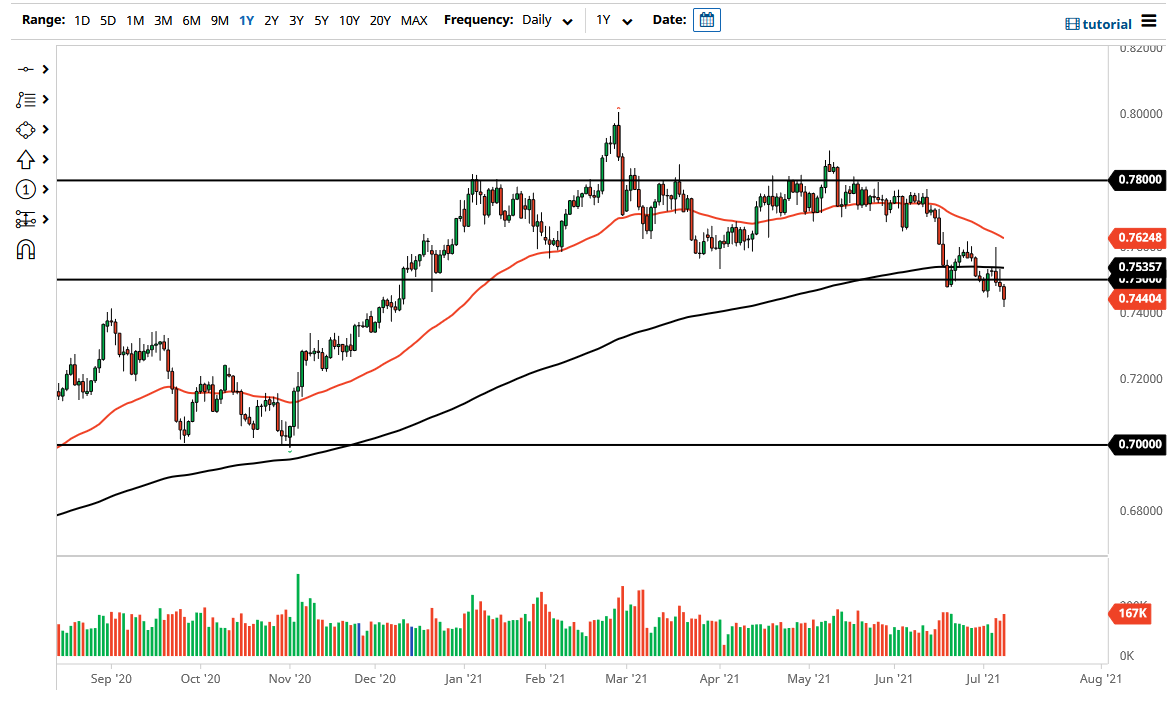This screenshot has height=702, width=1172.
Task: Click the red 0.74404 price label
Action: coord(1138,298)
